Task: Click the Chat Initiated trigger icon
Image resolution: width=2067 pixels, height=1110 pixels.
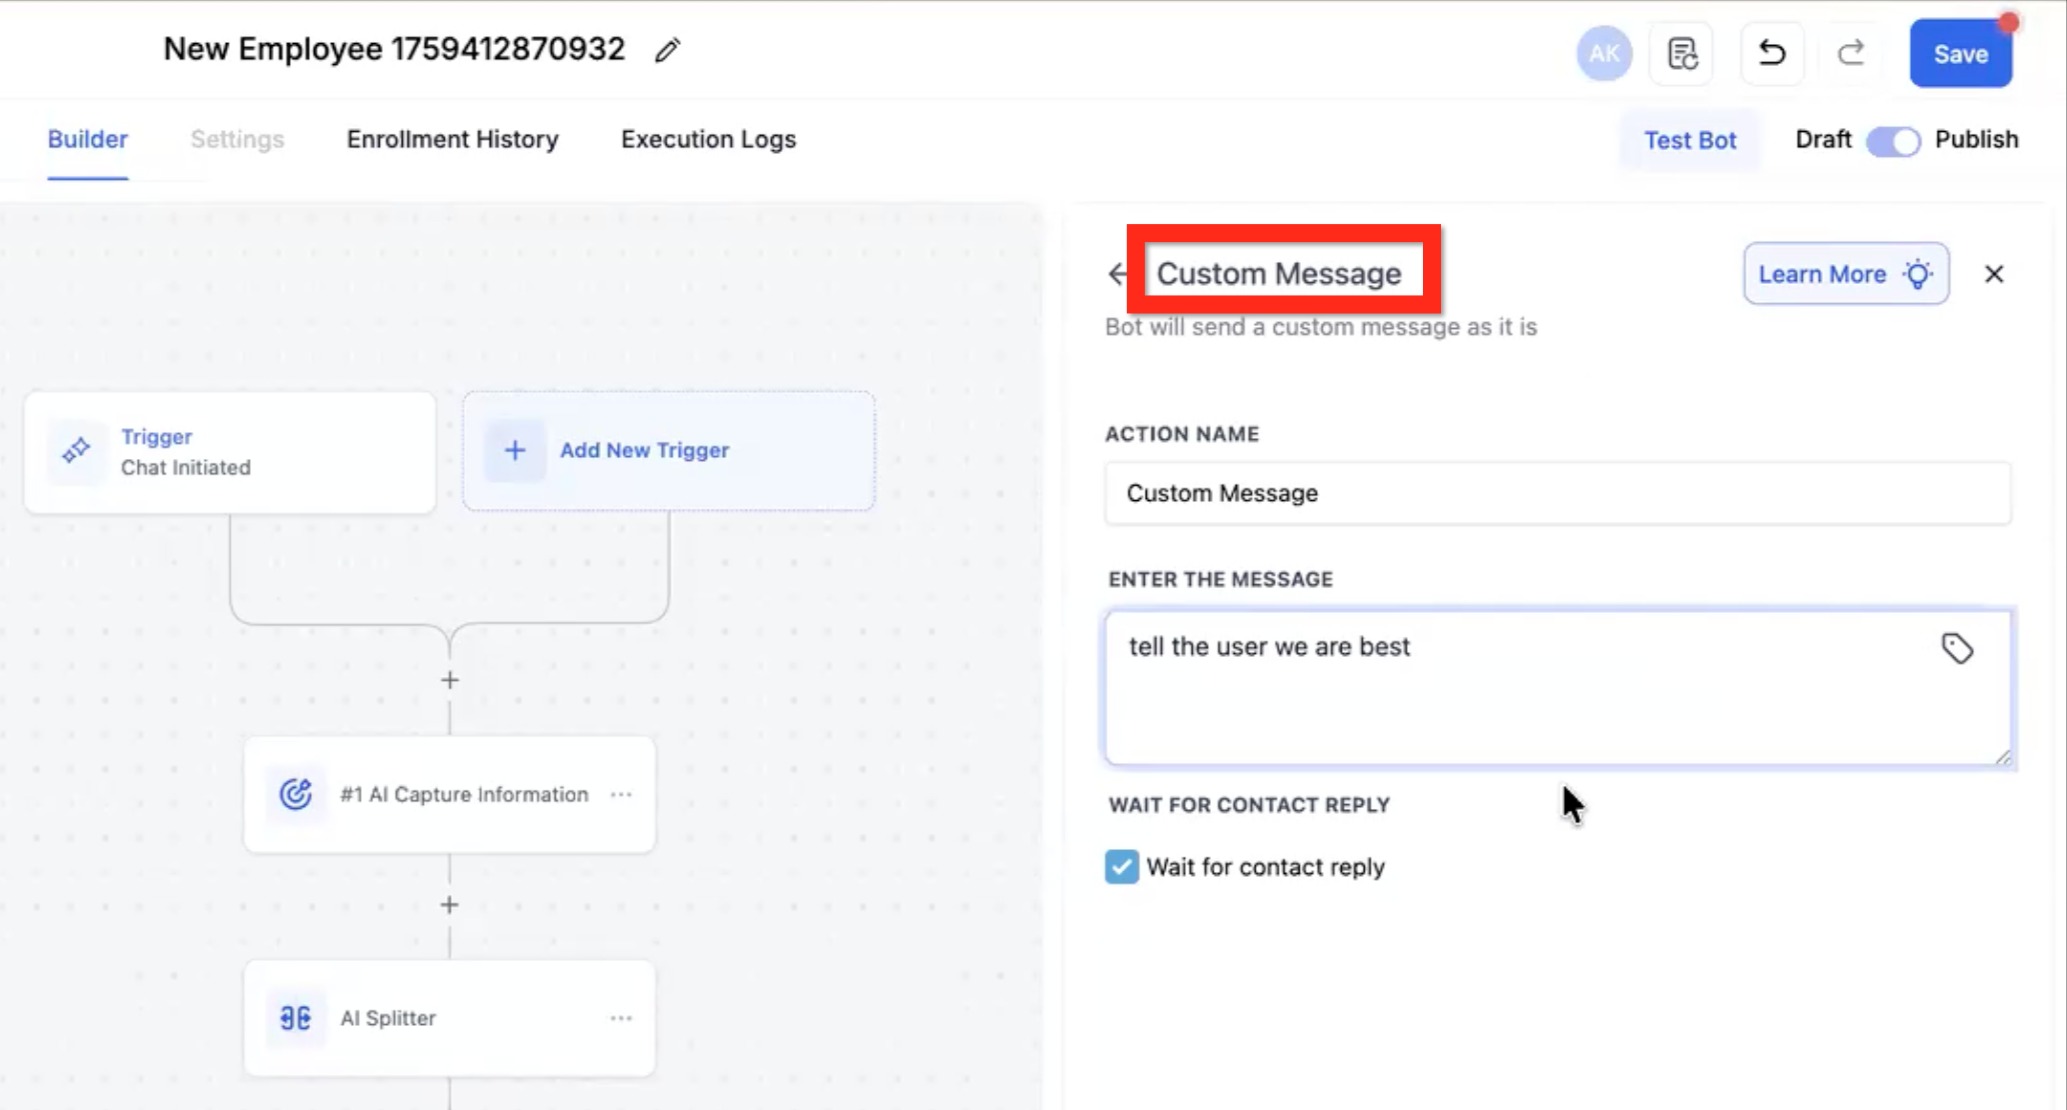Action: tap(76, 451)
